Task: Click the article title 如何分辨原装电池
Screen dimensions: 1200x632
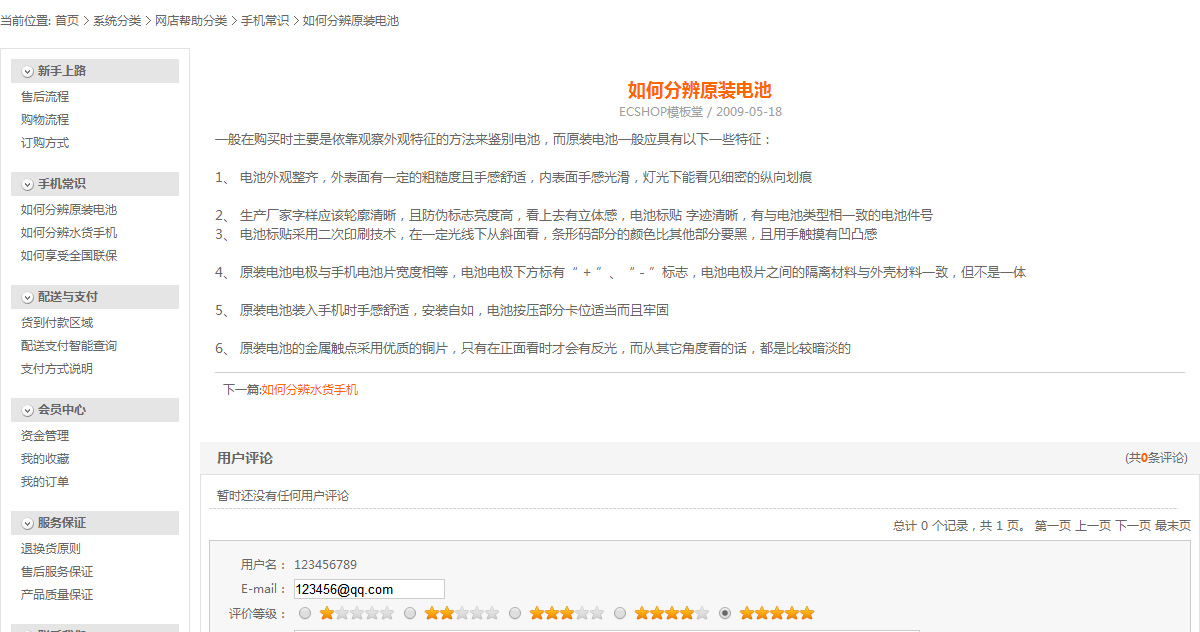Action: coord(700,90)
